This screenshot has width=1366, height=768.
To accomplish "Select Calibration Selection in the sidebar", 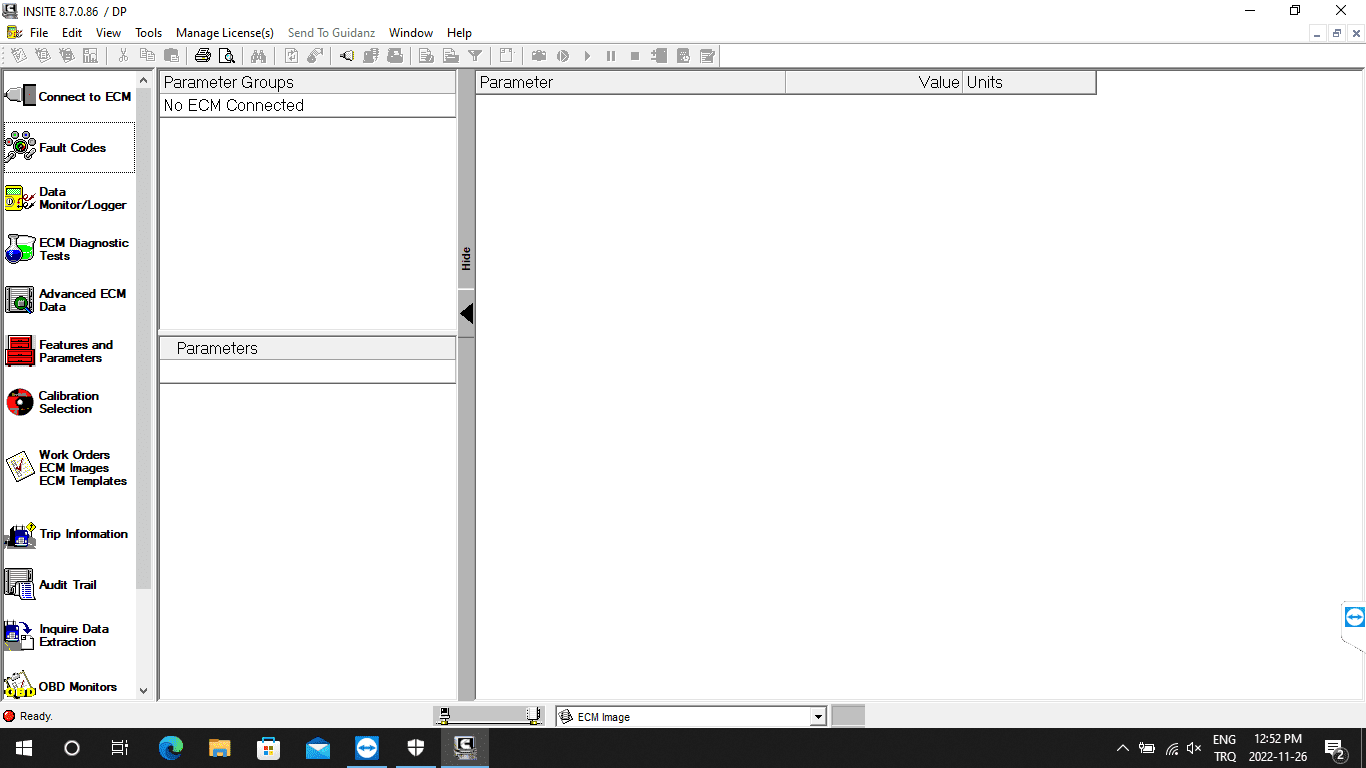I will tap(68, 402).
